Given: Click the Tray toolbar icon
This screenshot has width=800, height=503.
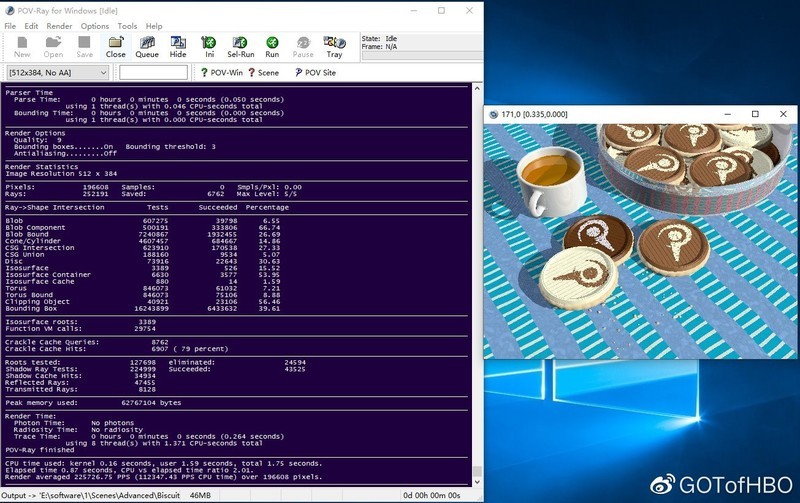Looking at the screenshot, I should (334, 46).
